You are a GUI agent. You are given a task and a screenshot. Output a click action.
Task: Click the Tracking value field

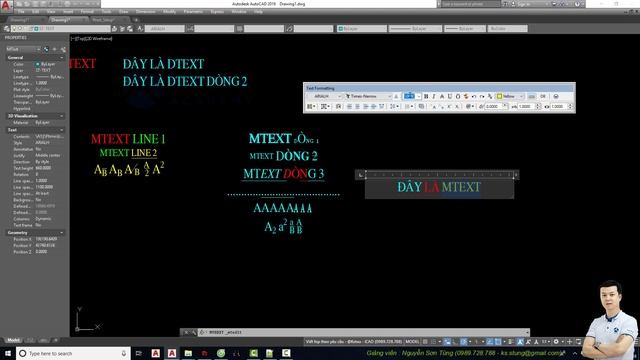click(528, 107)
